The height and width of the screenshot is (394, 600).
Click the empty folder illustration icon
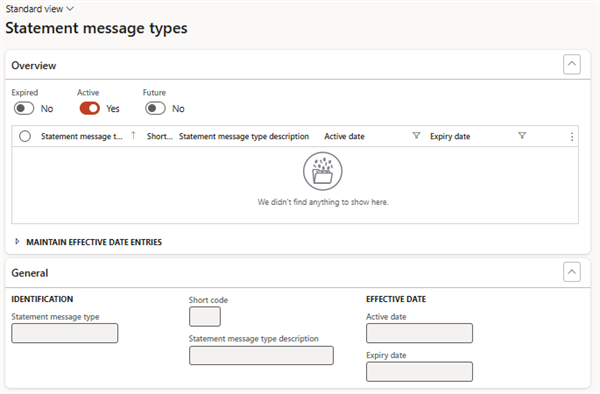coord(323,171)
